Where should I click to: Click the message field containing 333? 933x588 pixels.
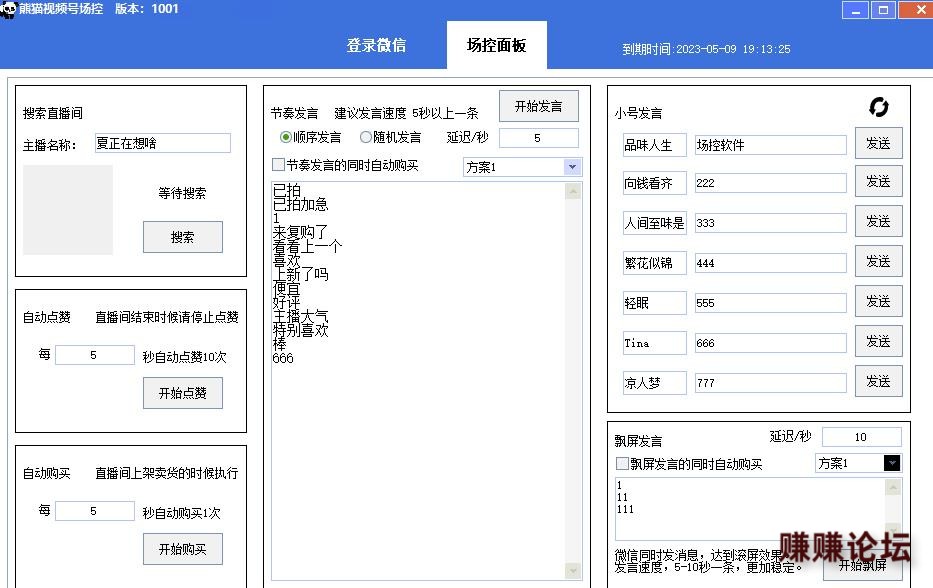pos(771,223)
